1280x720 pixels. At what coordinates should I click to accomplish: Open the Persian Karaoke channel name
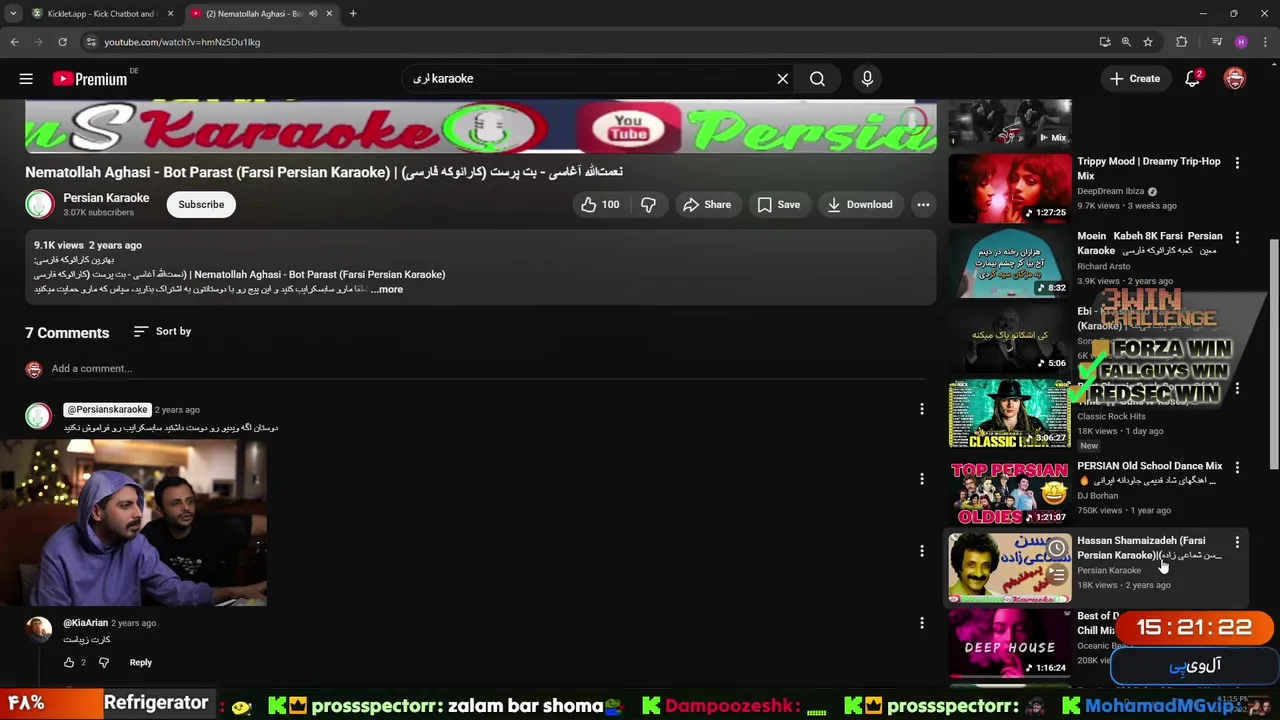point(106,198)
